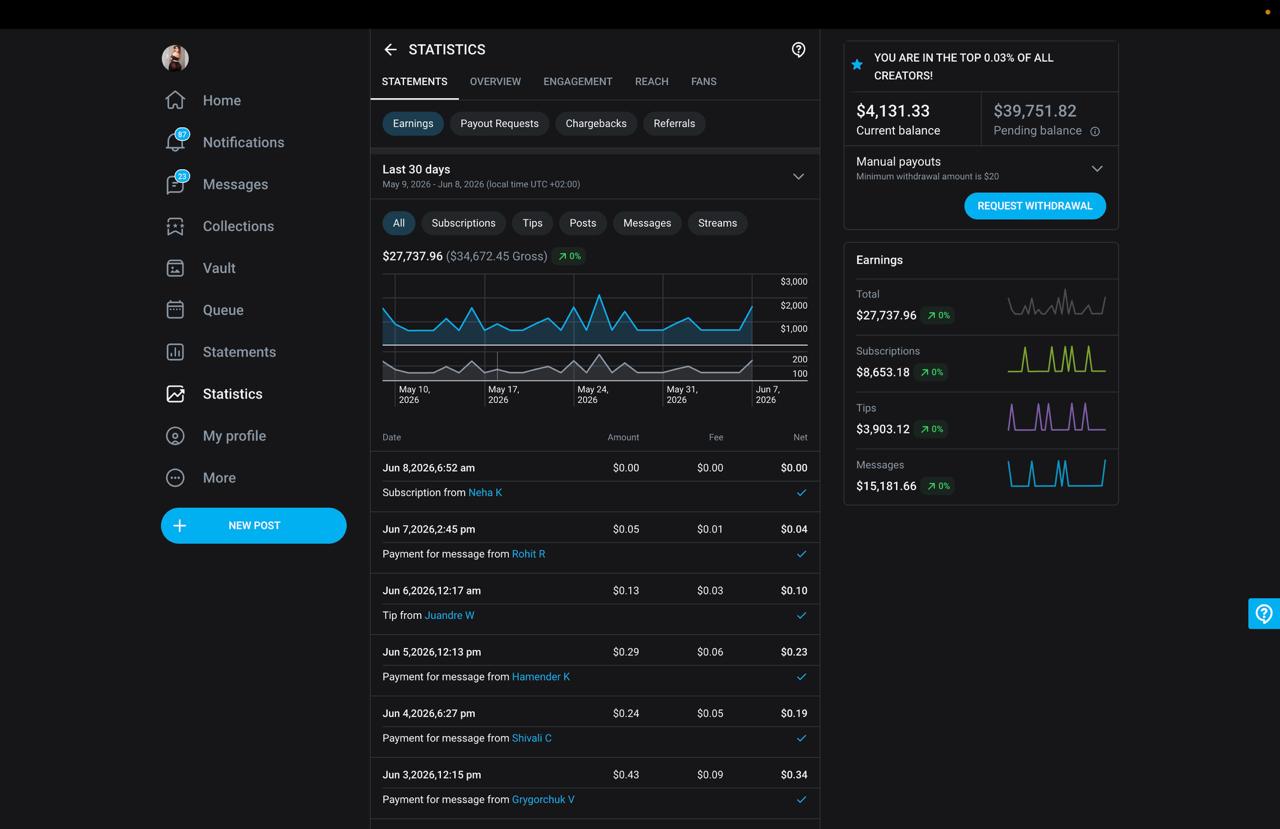The width and height of the screenshot is (1280, 829).
Task: Click the Tips earnings $3,903.12 value
Action: tap(883, 429)
